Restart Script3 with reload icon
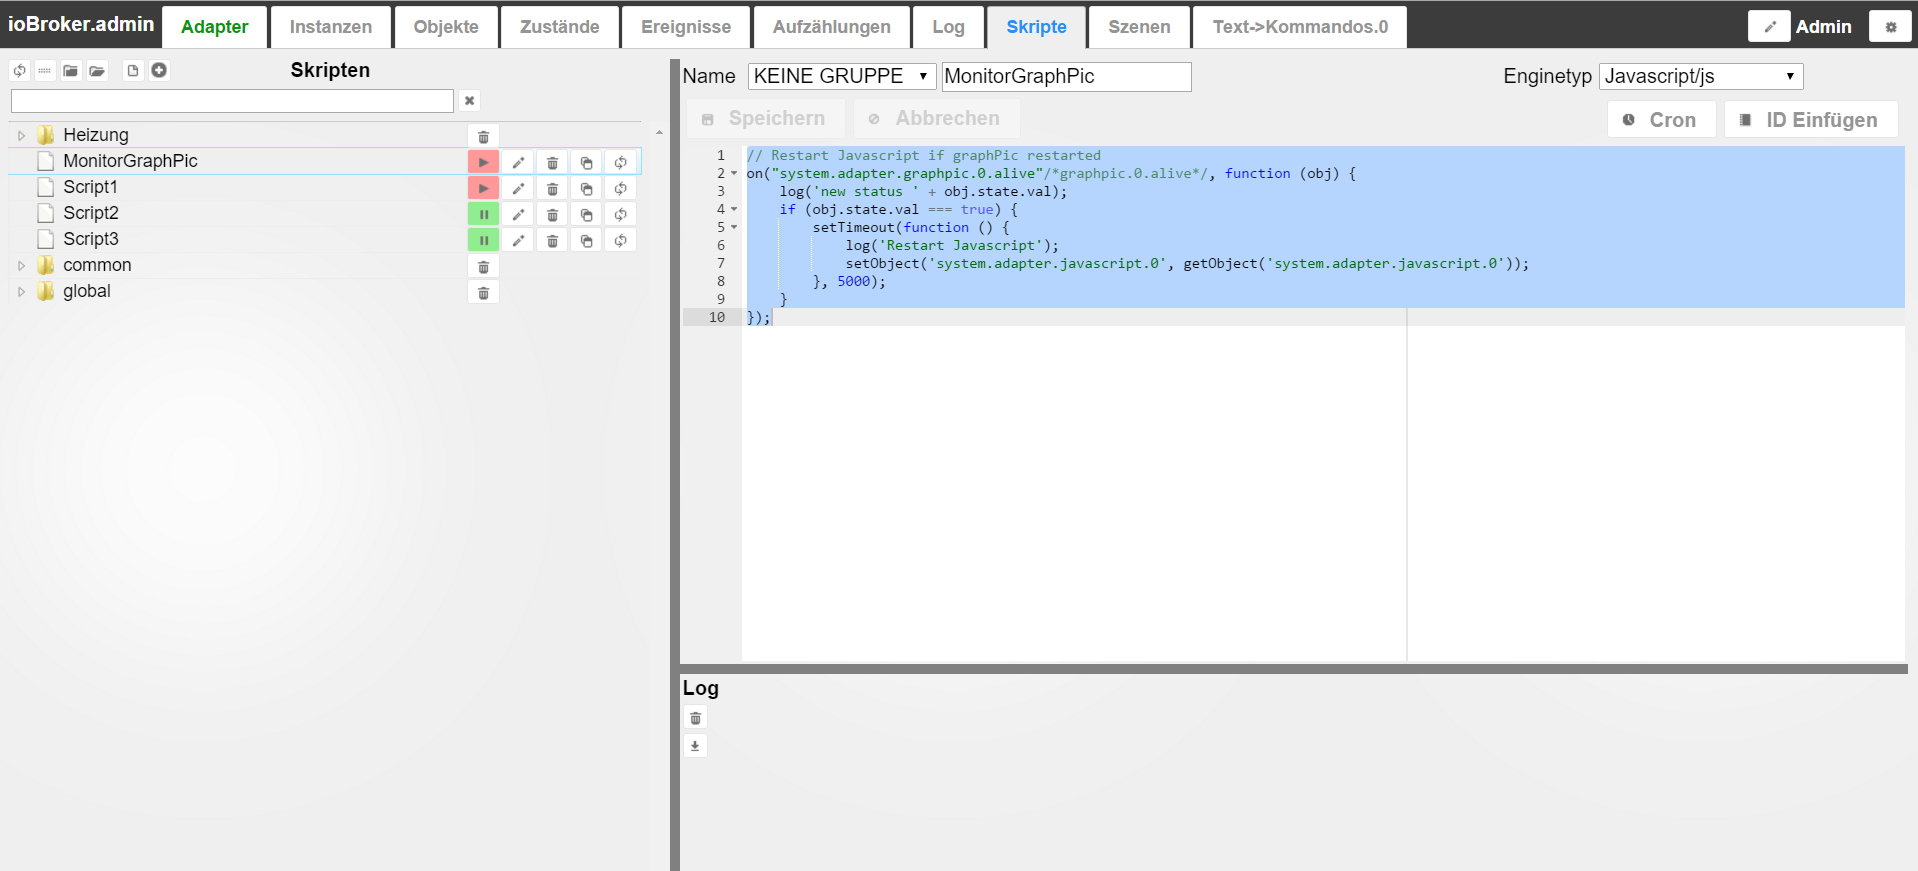 click(620, 241)
